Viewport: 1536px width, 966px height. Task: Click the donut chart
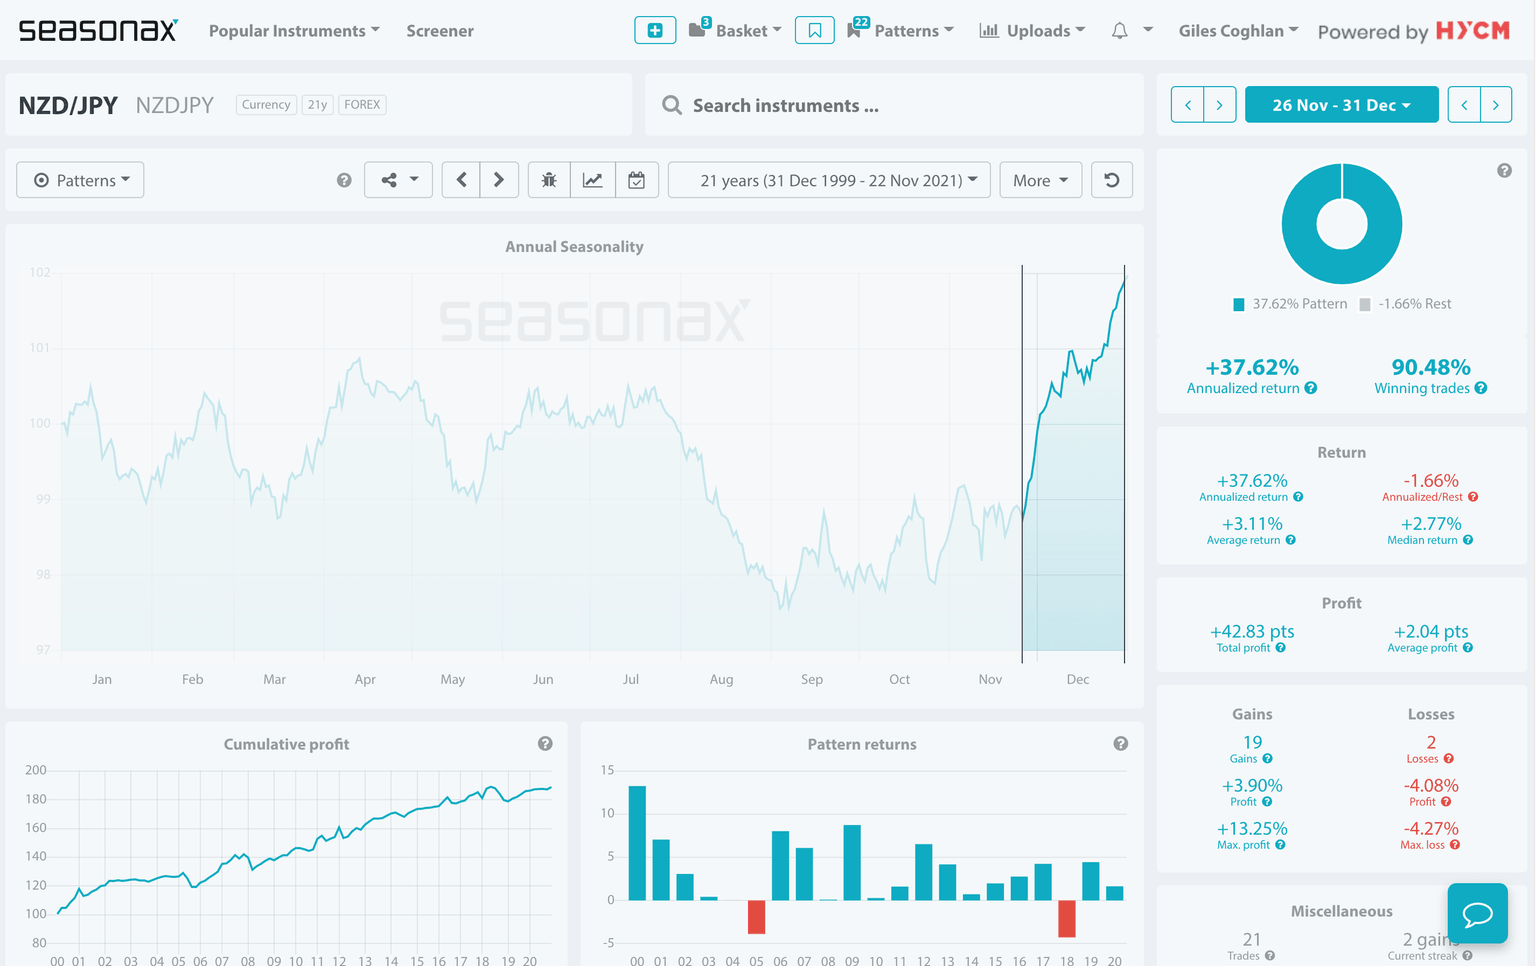click(x=1342, y=224)
